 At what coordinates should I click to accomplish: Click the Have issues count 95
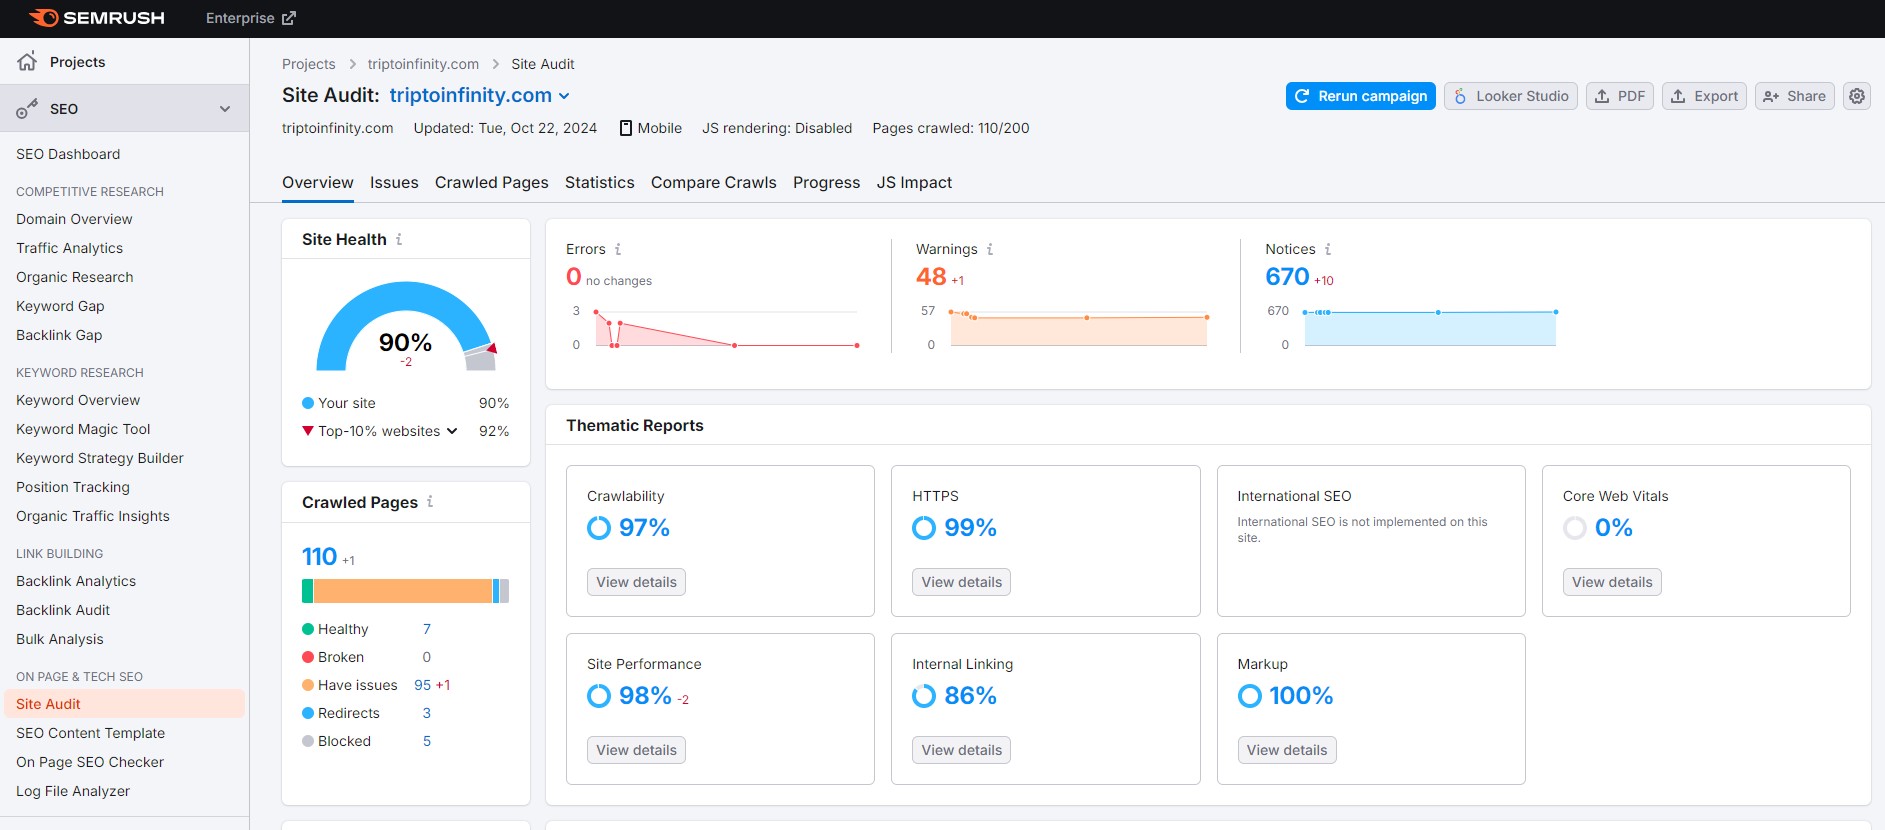(422, 685)
